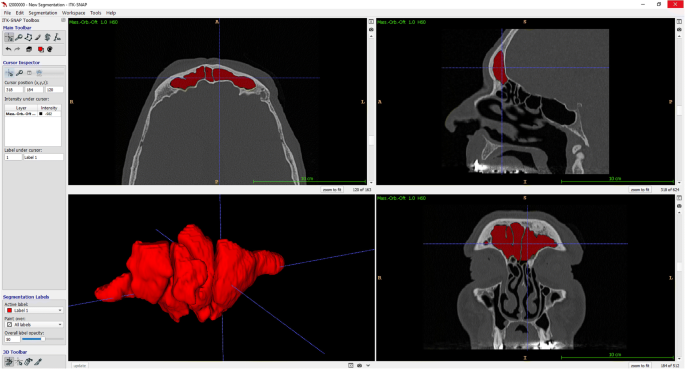Open the Workspace menu

73,13
